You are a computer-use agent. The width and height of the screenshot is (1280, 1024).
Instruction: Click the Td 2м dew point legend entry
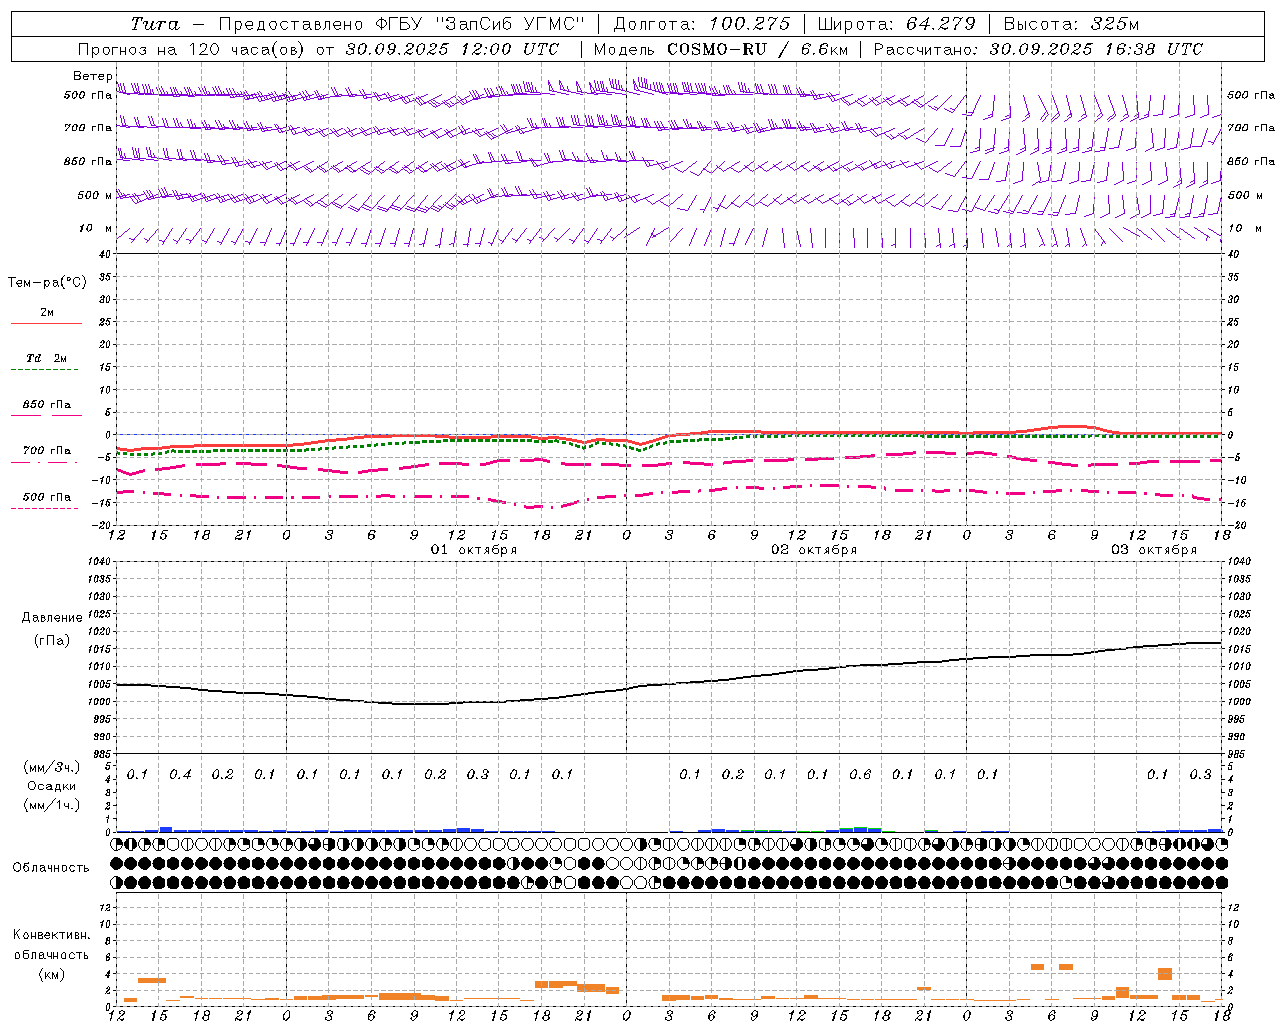[46, 358]
